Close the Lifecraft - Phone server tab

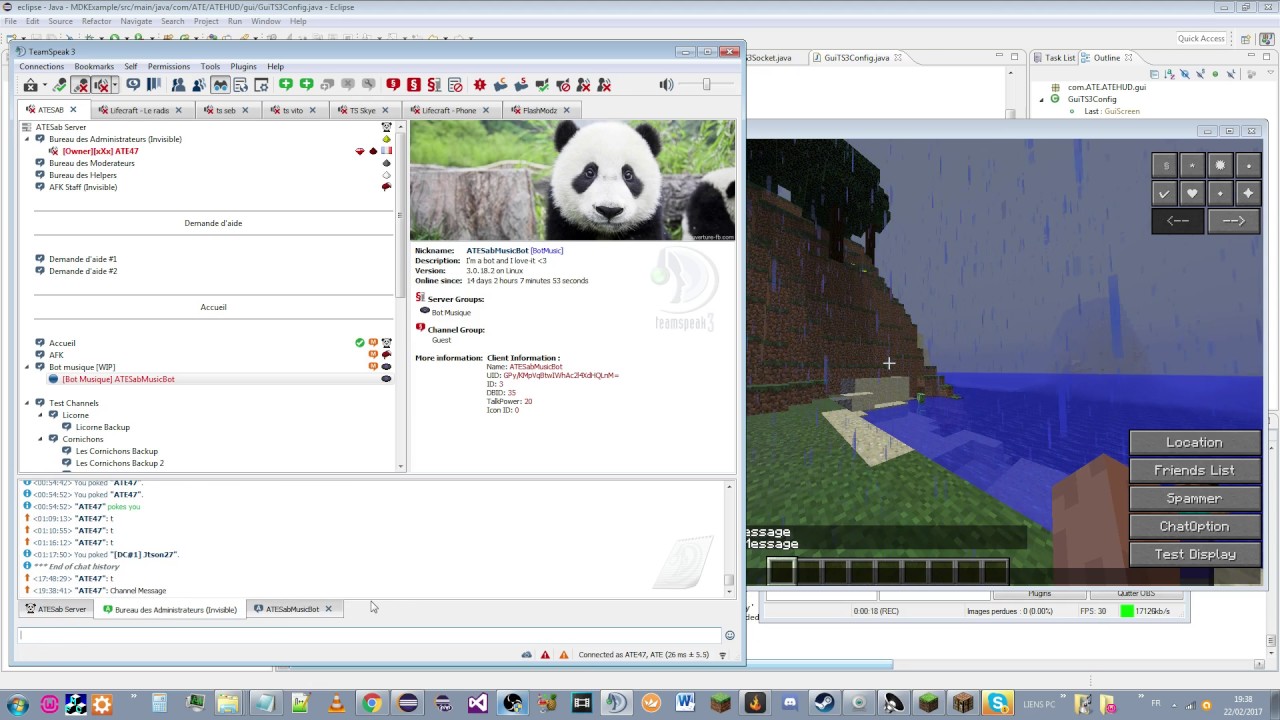coord(486,110)
